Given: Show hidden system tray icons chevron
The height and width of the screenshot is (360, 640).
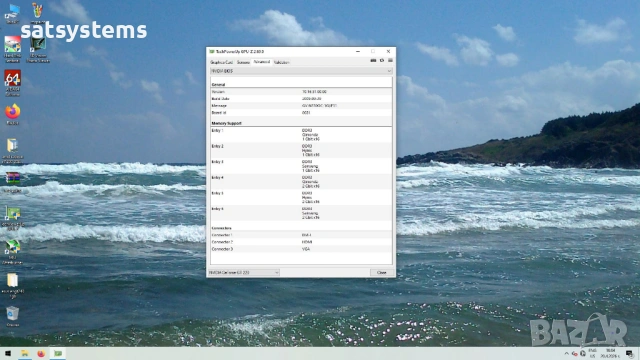Looking at the screenshot, I should [x=566, y=353].
